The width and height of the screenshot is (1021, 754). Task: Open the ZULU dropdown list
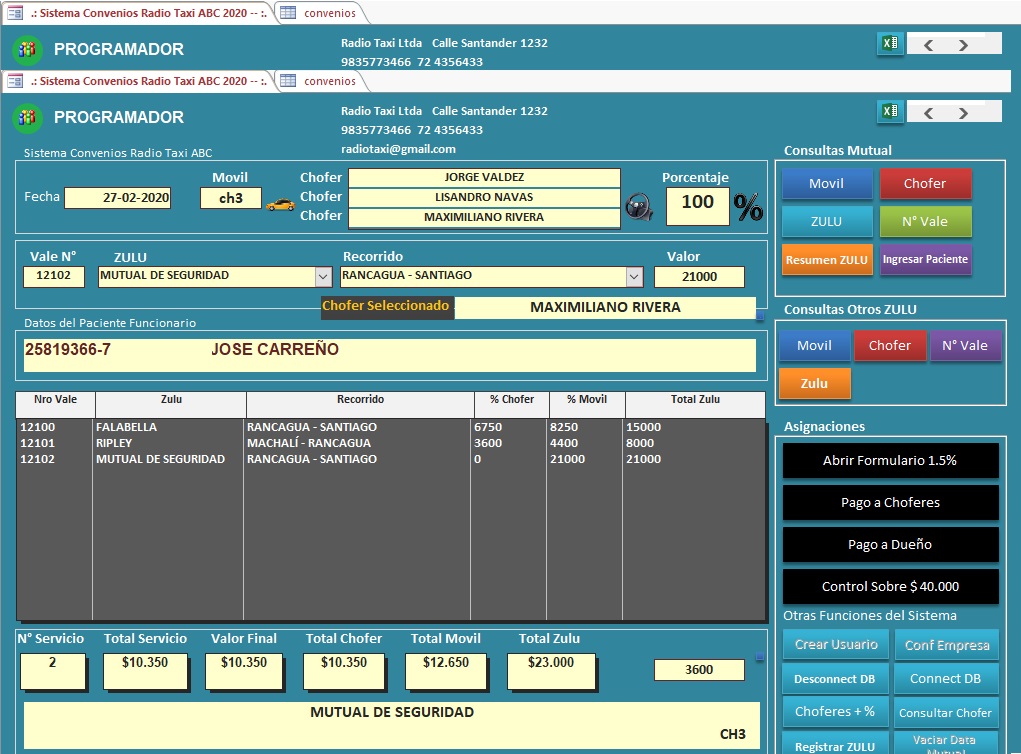tap(323, 276)
